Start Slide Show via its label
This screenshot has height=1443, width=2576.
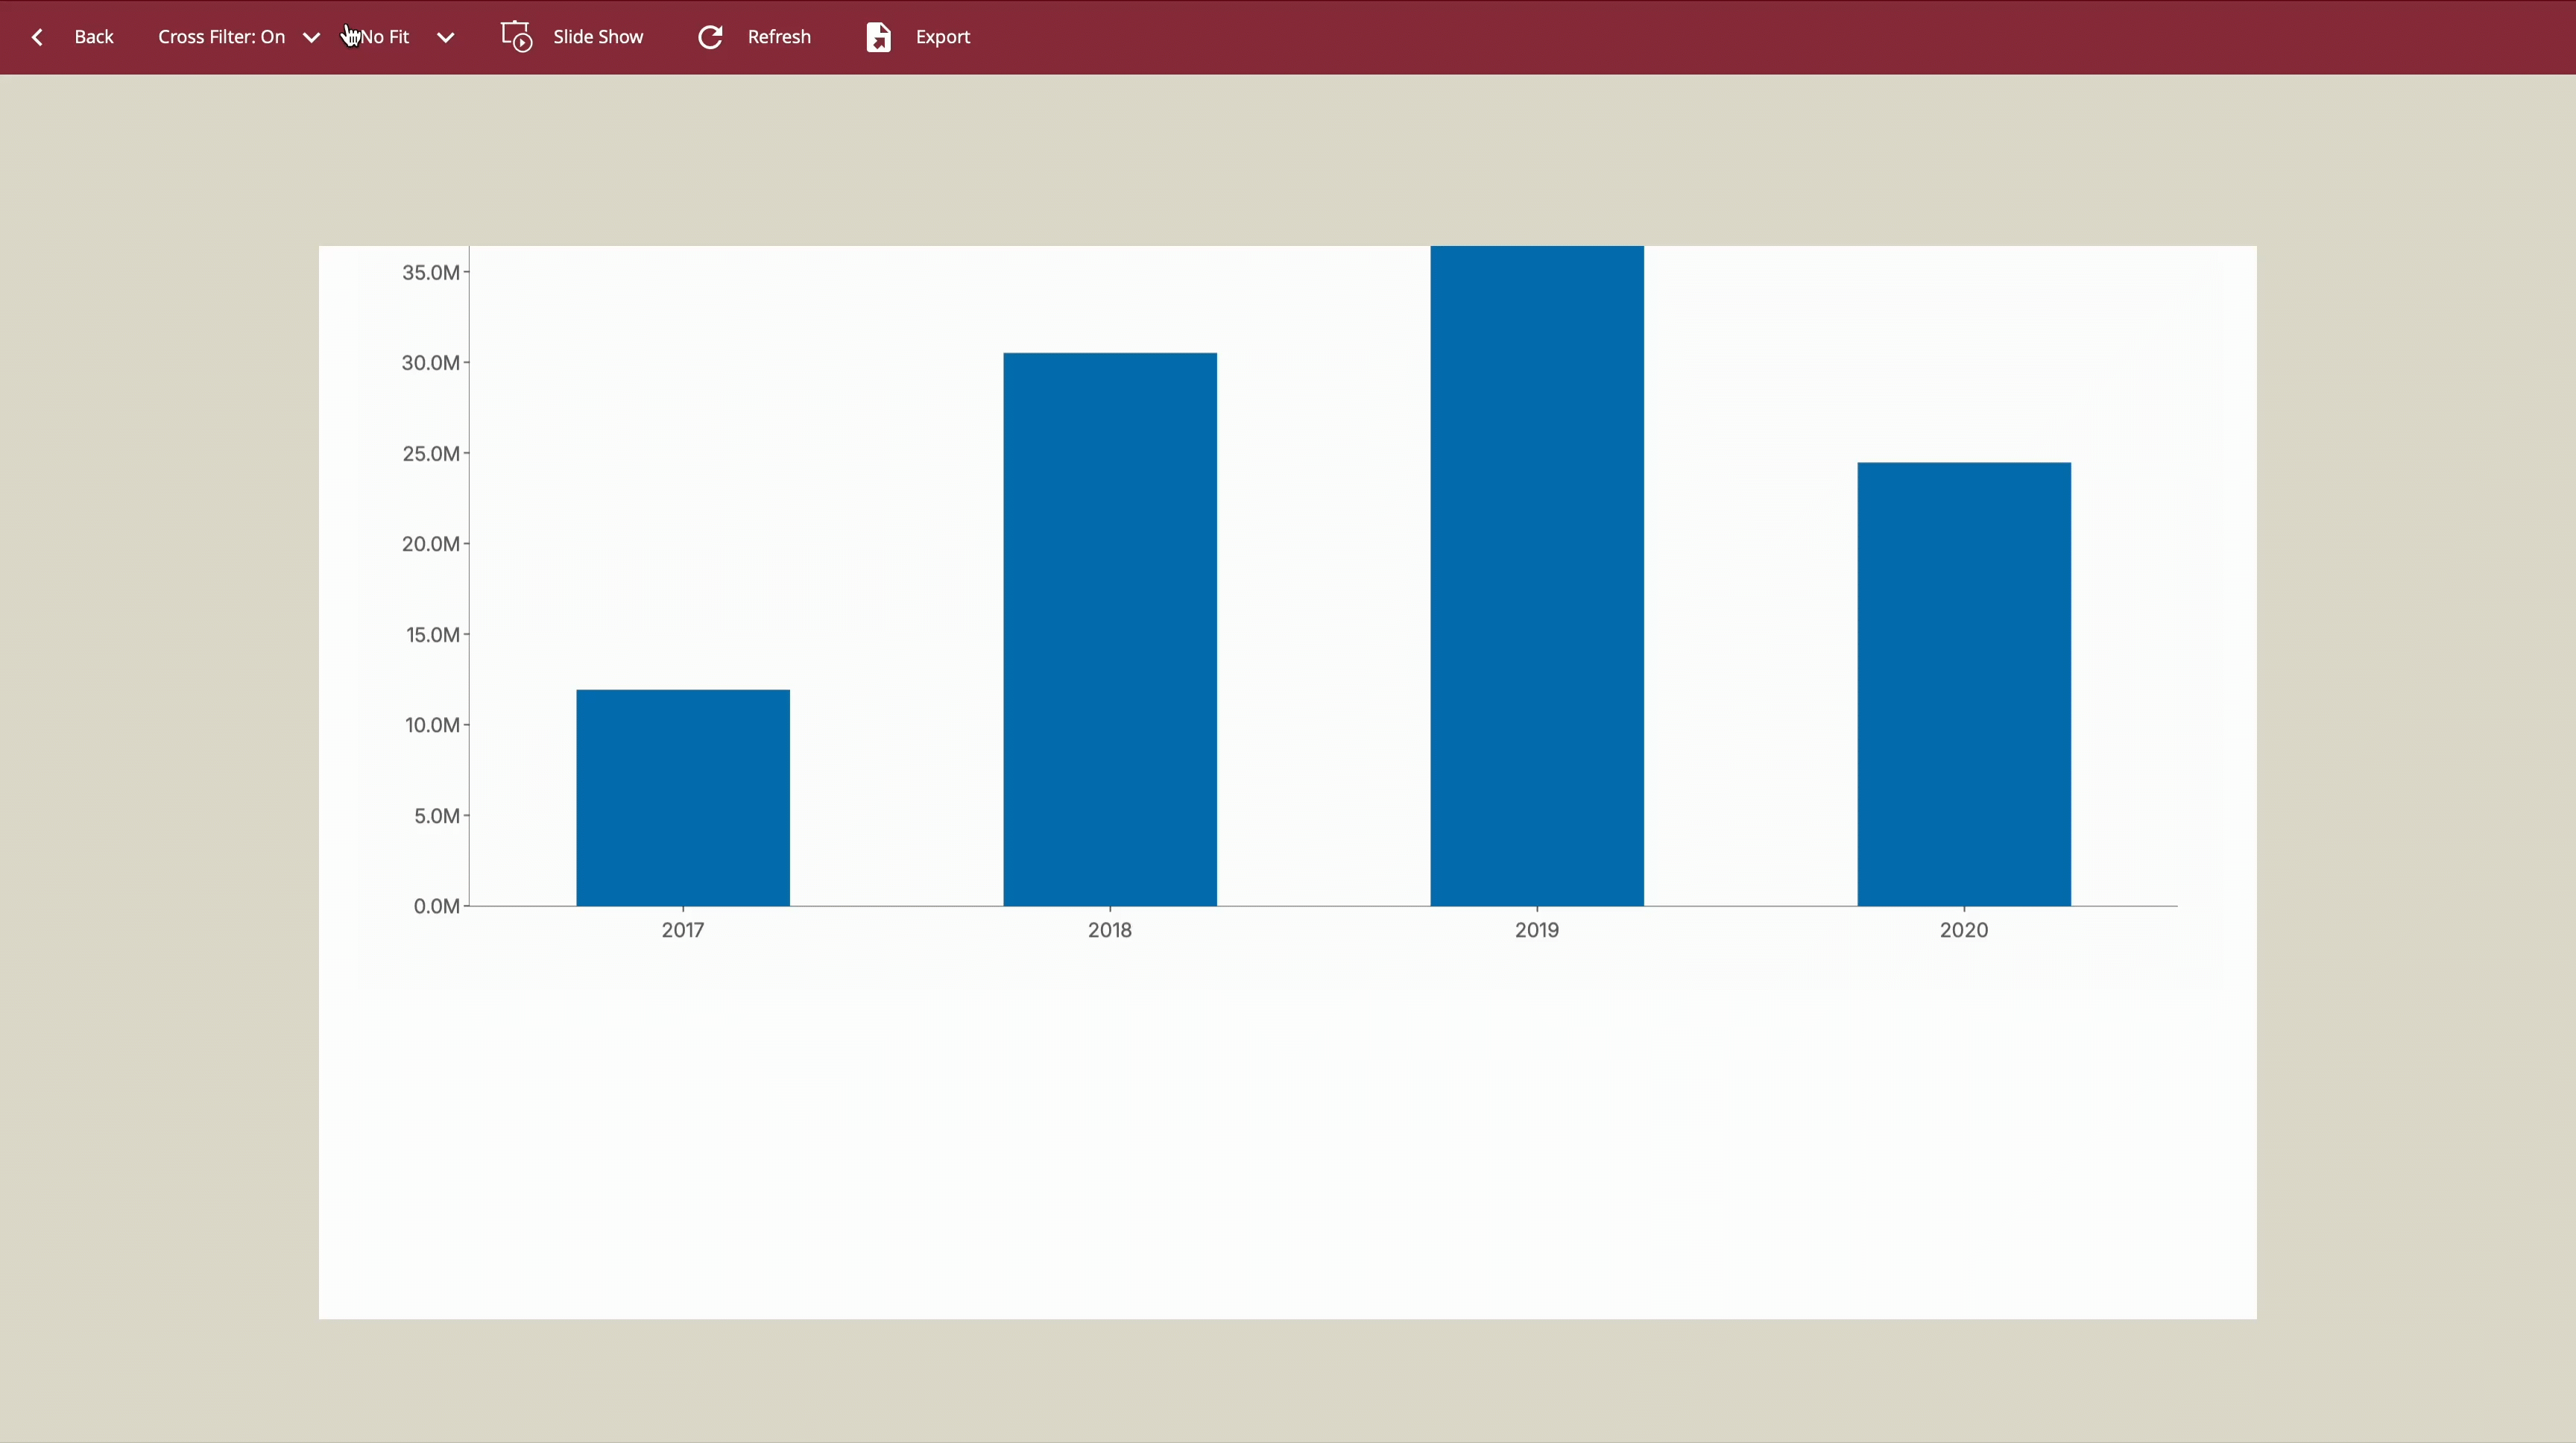tap(598, 37)
